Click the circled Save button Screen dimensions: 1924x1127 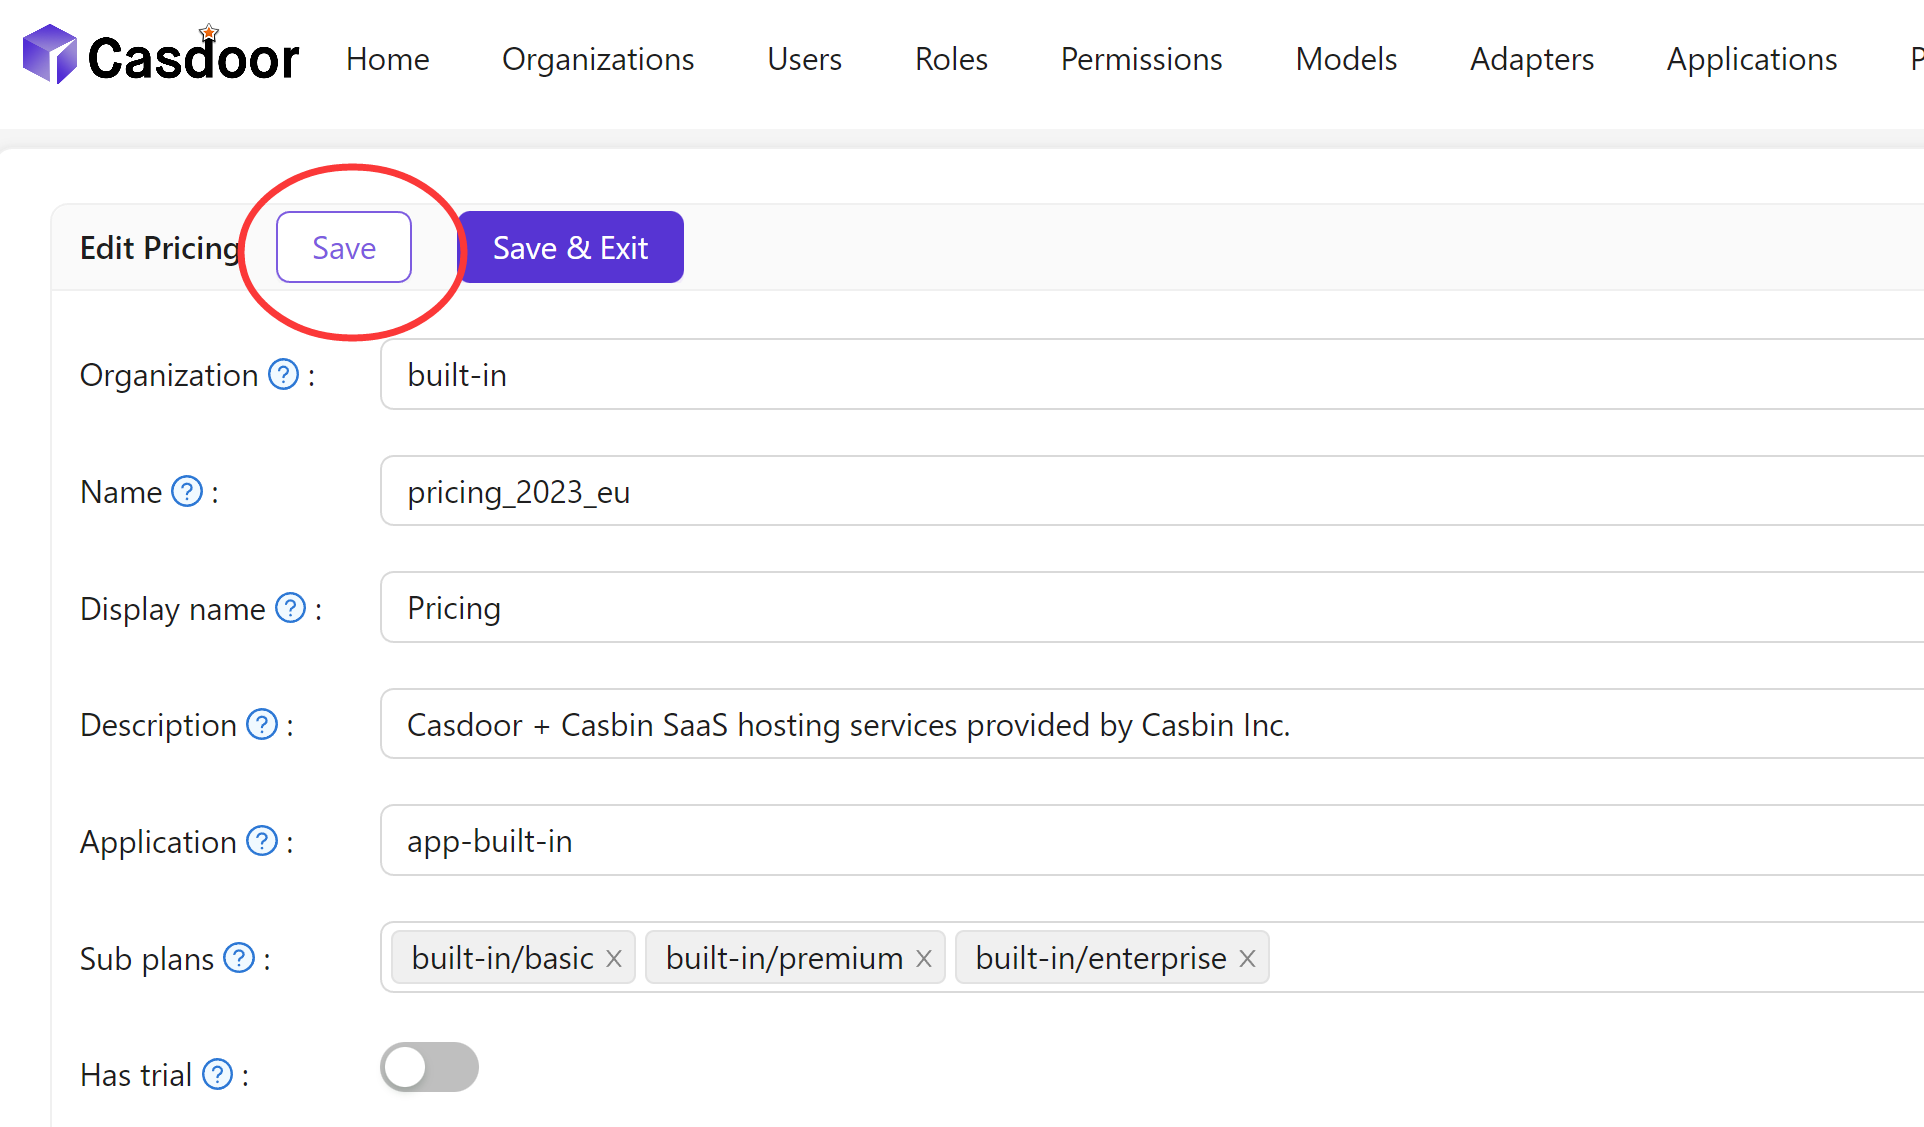coord(343,247)
